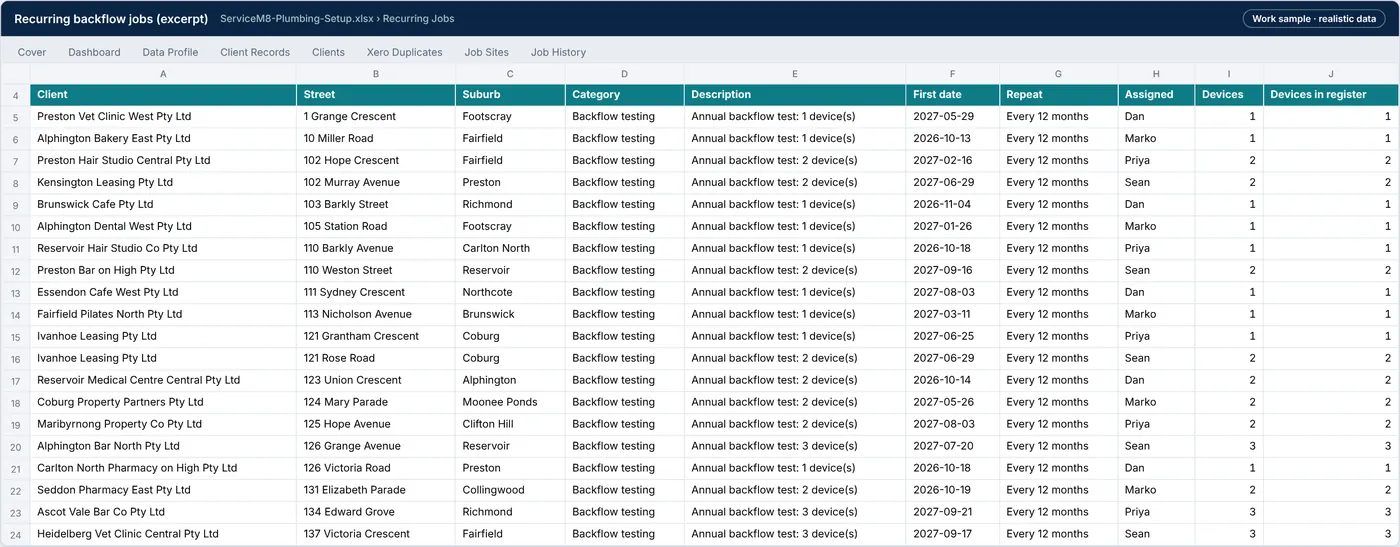
Task: Select cell Fairfield Pilates North Pty Ltd
Action: (163, 315)
